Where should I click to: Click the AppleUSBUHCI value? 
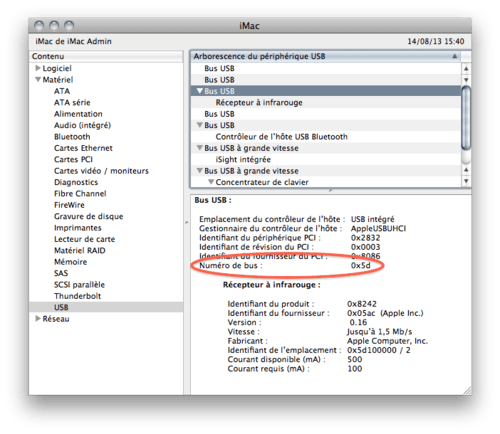click(378, 228)
